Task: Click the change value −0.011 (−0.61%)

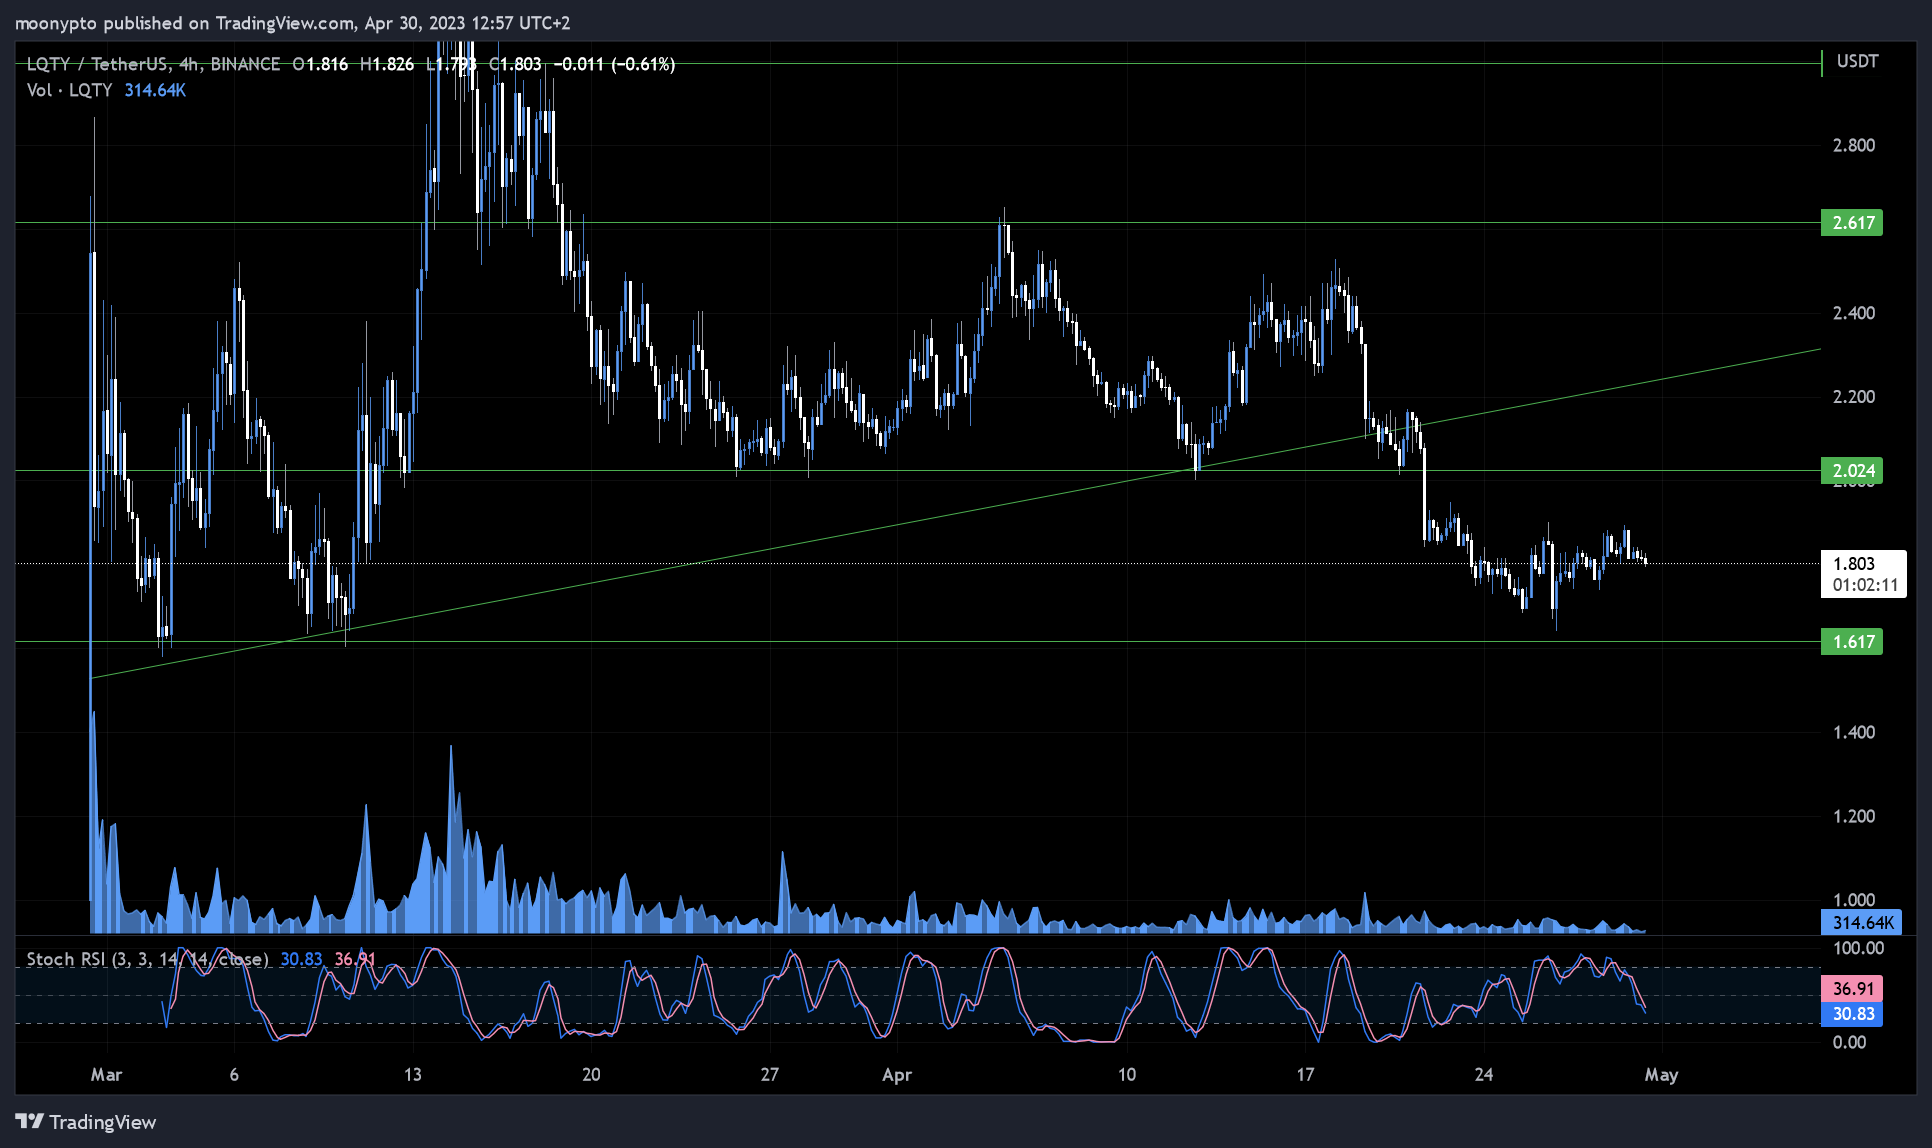Action: 615,64
